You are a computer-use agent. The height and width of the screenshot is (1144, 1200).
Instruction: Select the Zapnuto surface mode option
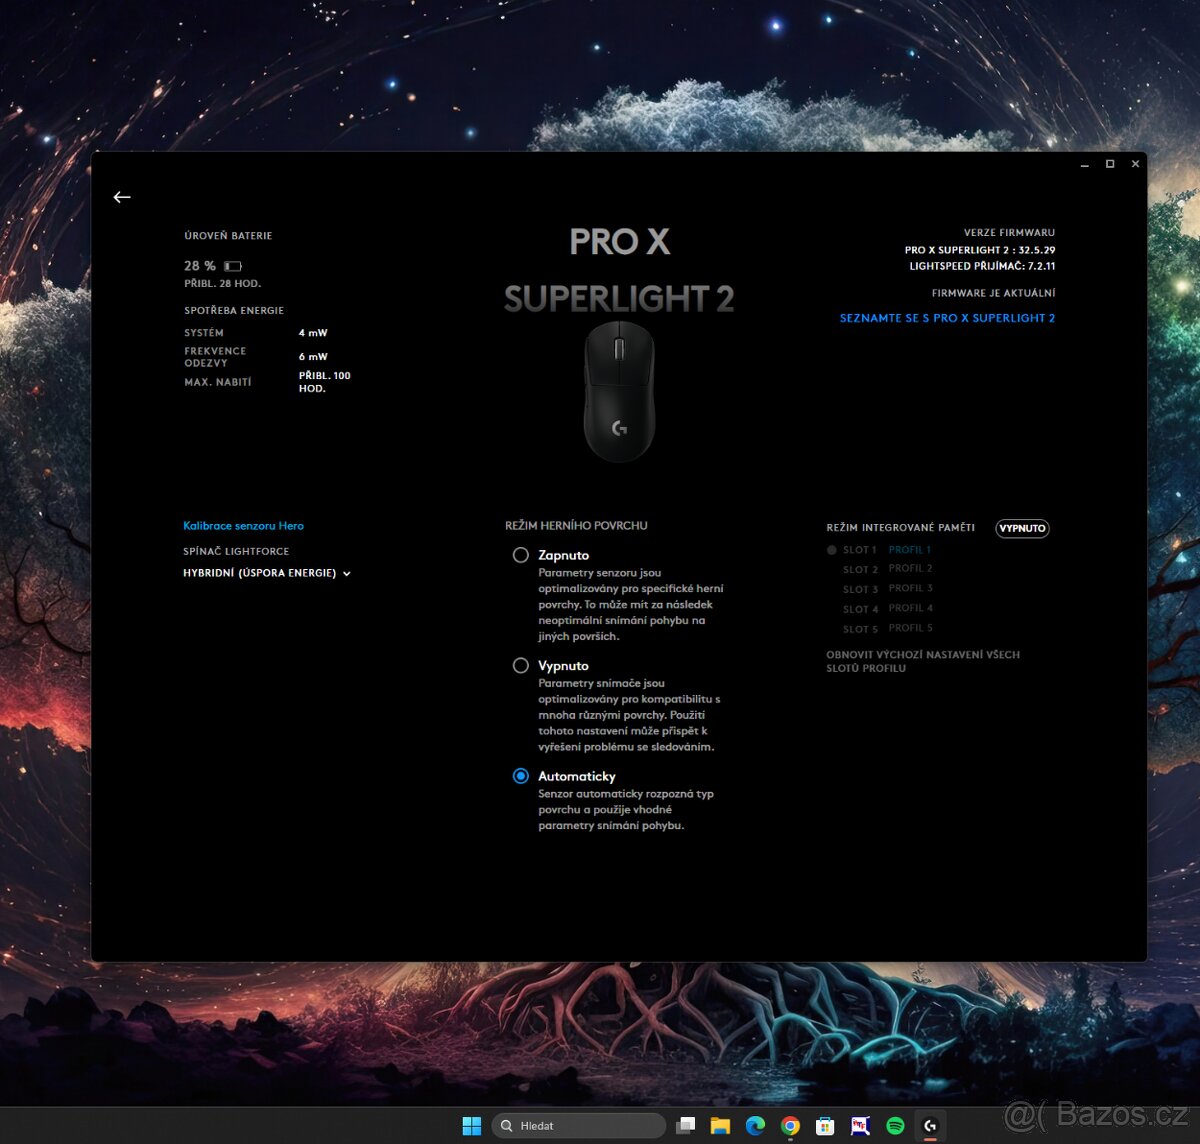coord(521,554)
